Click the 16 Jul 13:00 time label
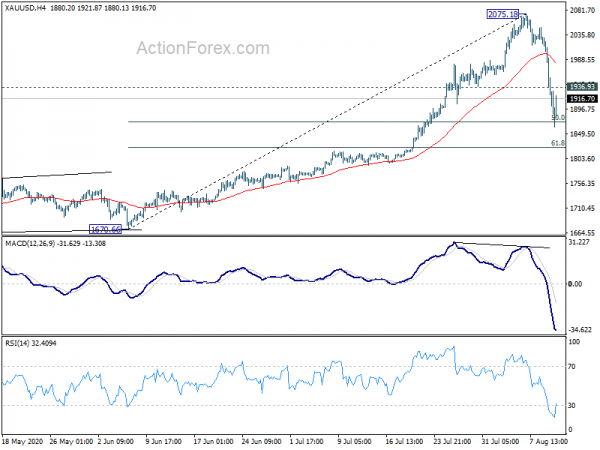The height and width of the screenshot is (450, 600). click(x=404, y=441)
